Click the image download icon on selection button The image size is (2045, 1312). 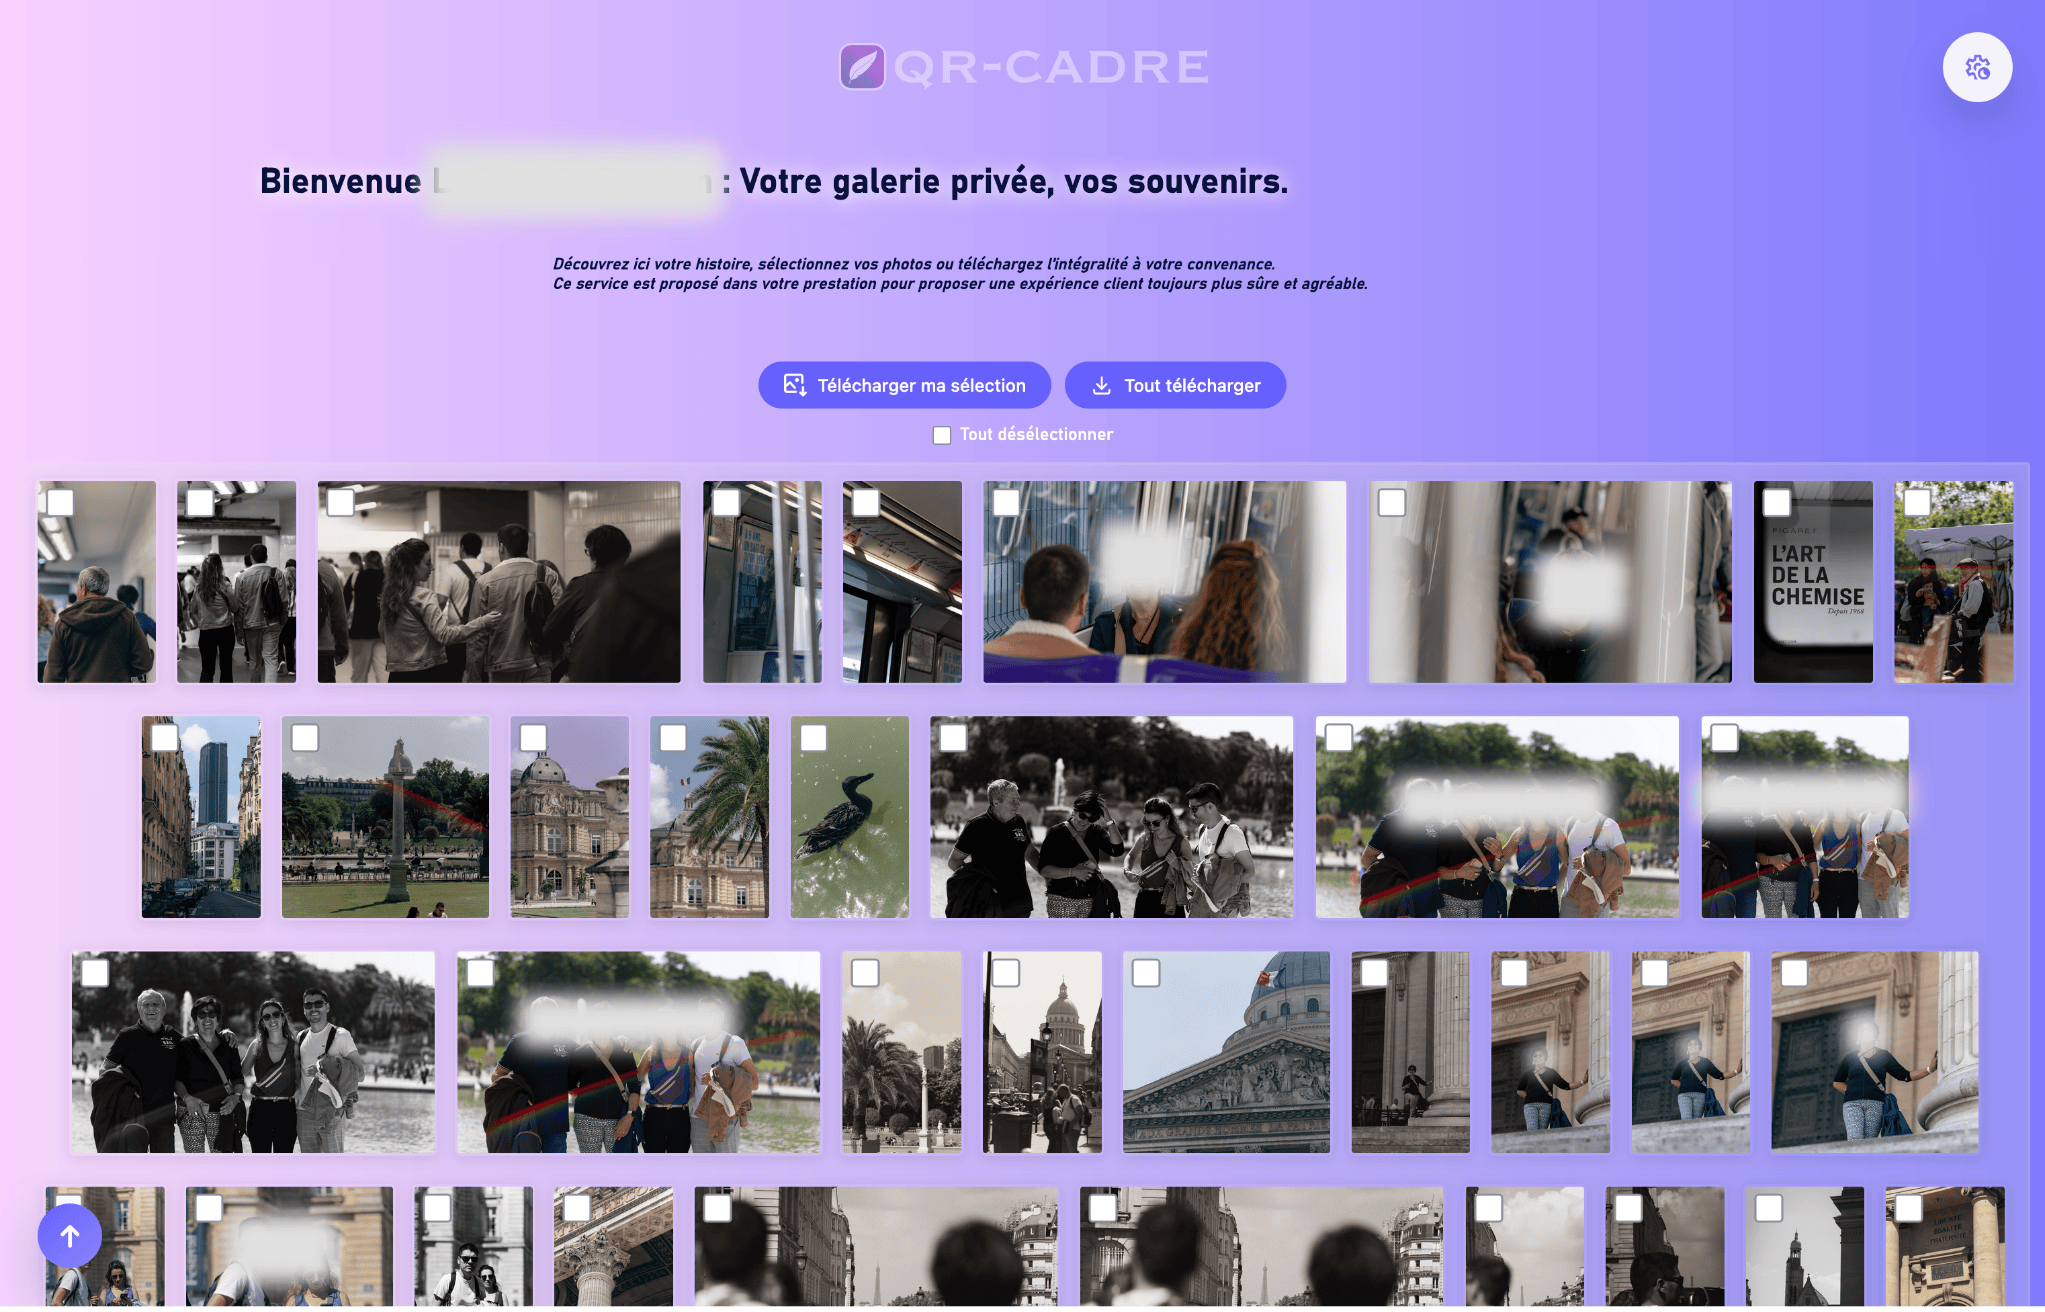[795, 385]
